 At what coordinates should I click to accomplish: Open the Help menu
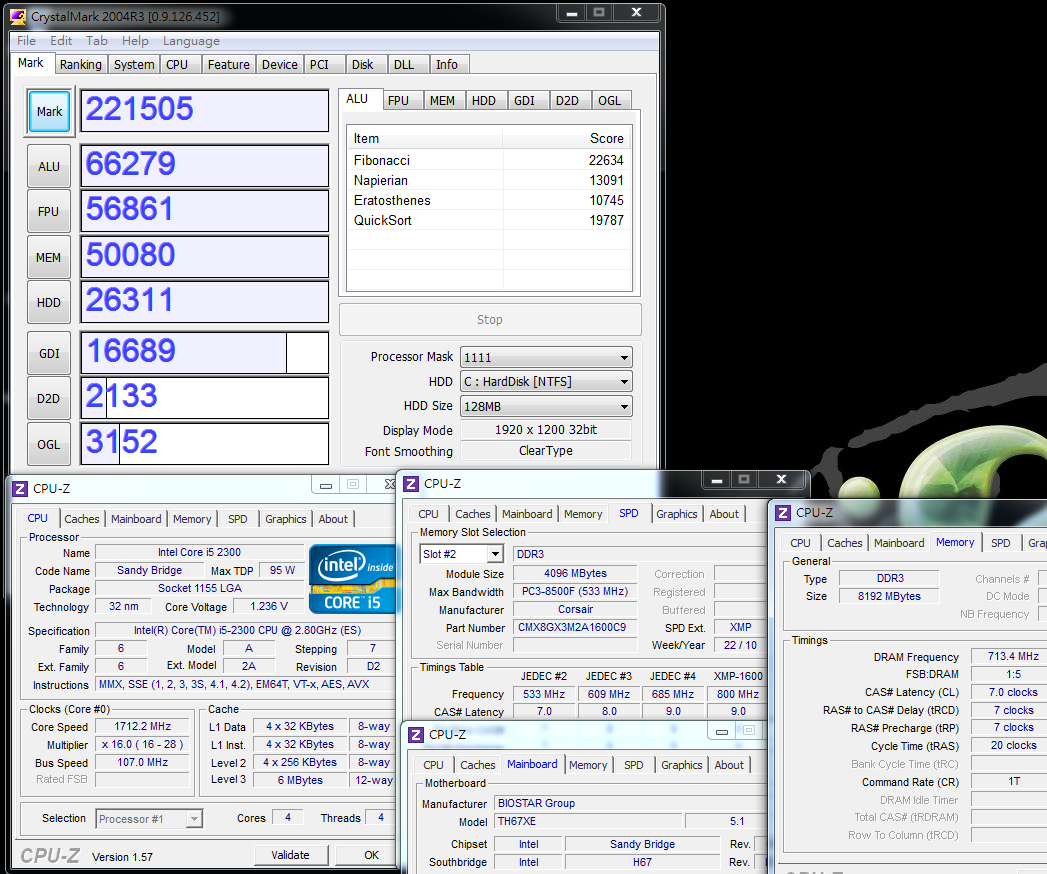click(136, 41)
